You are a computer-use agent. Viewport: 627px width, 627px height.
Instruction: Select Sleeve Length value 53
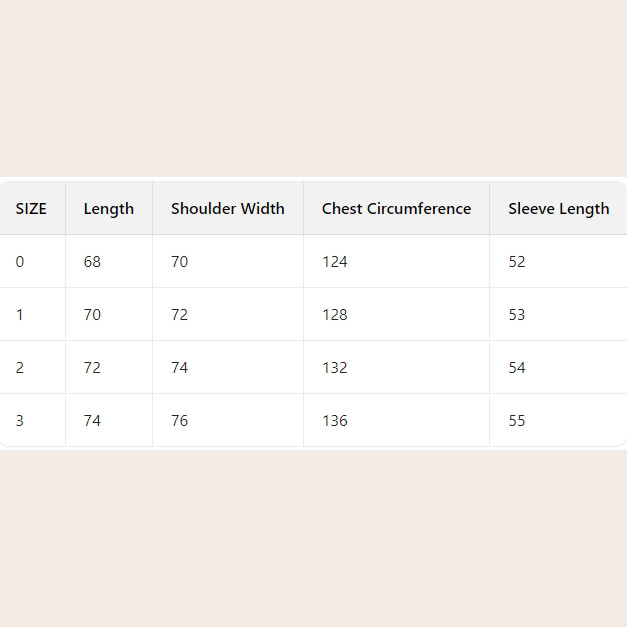pos(516,315)
